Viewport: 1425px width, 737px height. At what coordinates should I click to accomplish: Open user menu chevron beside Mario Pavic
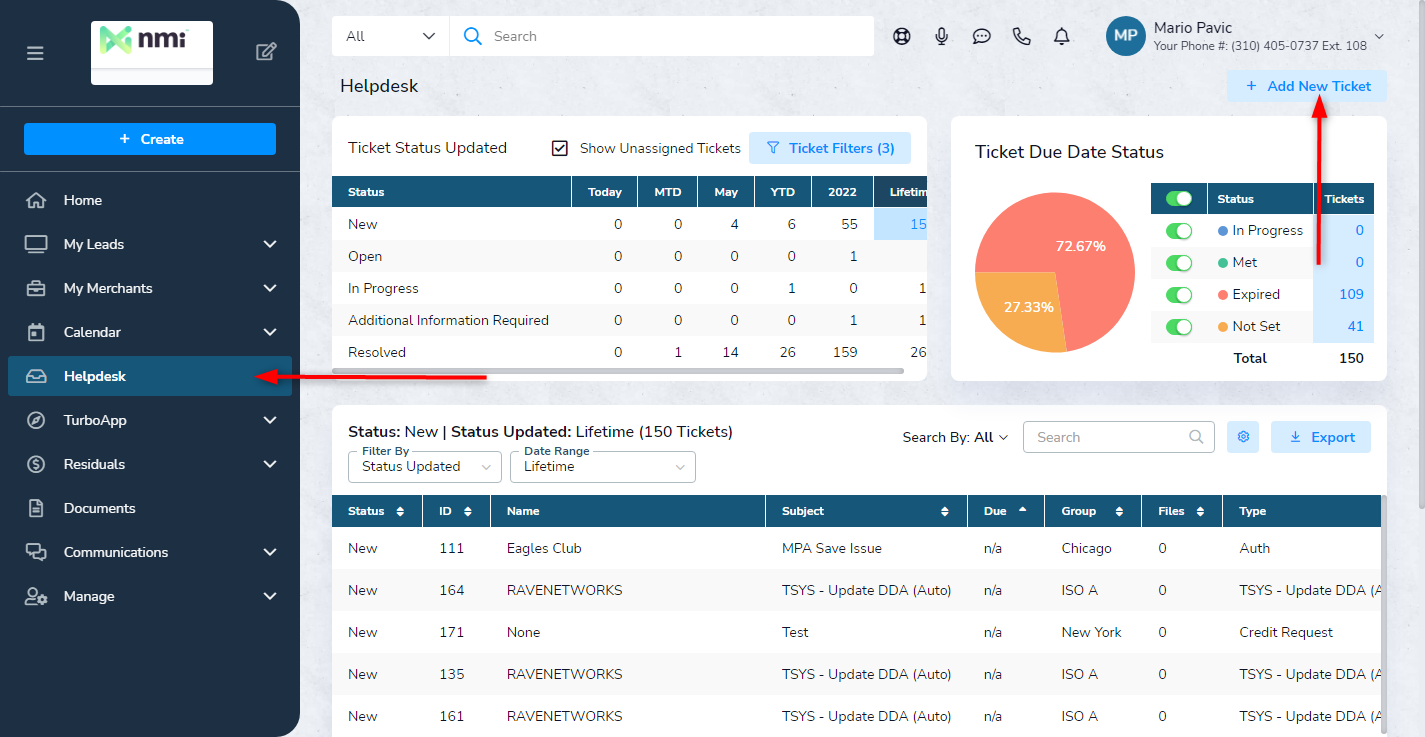pyautogui.click(x=1379, y=37)
